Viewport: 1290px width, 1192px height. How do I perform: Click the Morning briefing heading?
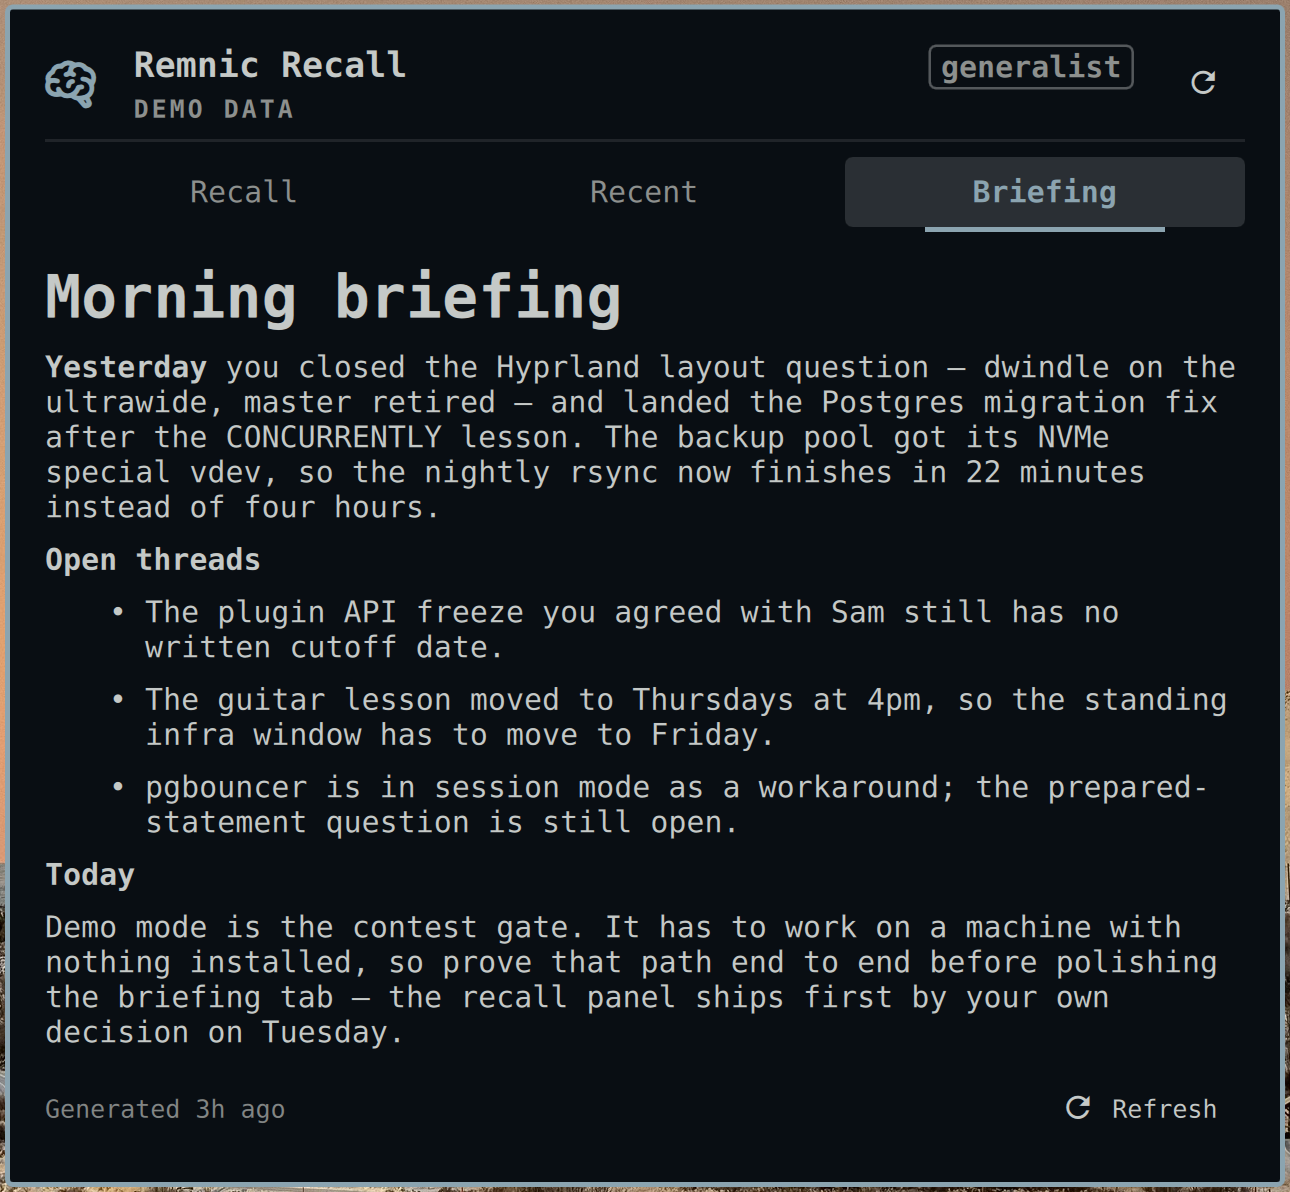click(334, 297)
